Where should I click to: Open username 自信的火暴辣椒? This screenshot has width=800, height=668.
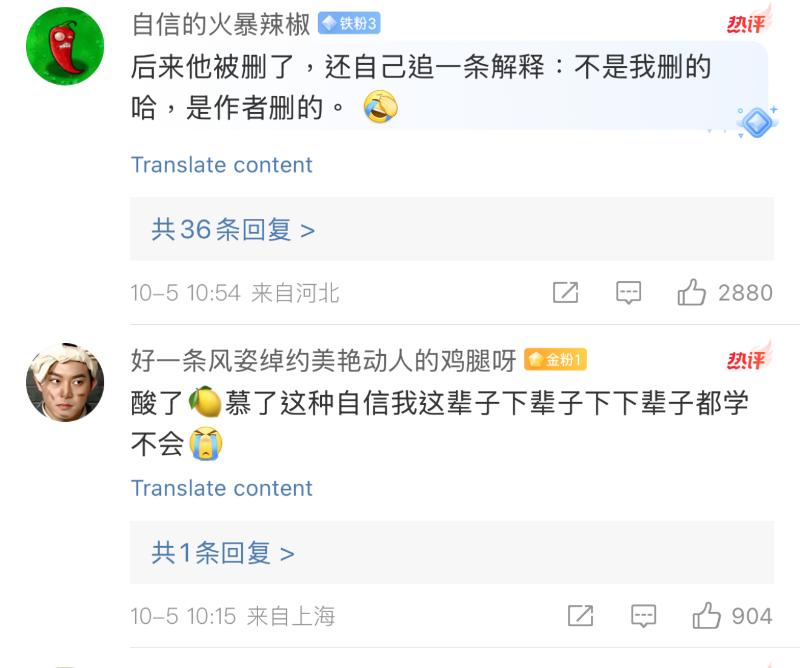click(220, 24)
